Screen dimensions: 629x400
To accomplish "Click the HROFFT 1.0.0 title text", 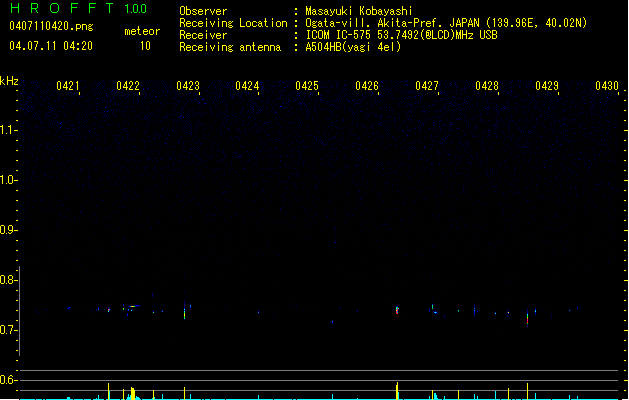I will tap(79, 8).
